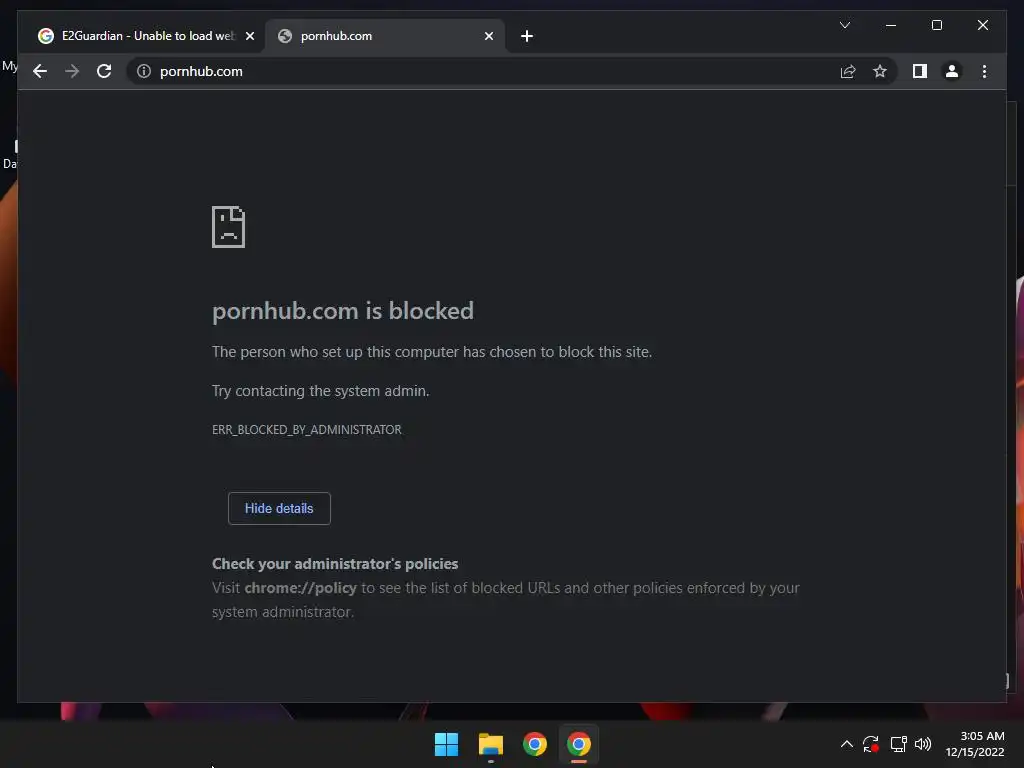
Task: Reload the blocked page
Action: [104, 71]
